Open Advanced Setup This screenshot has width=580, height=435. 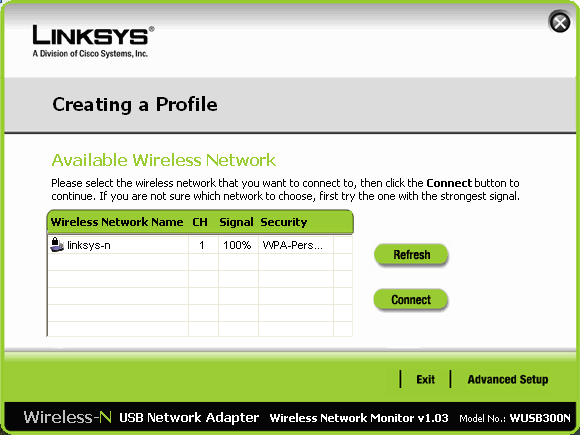[x=508, y=380]
